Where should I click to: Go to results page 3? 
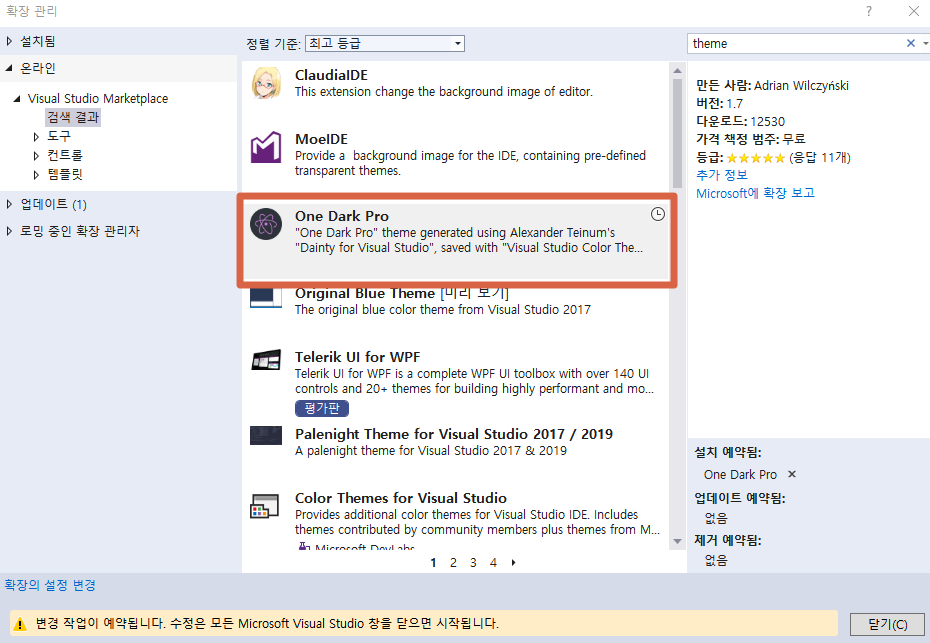(x=473, y=562)
